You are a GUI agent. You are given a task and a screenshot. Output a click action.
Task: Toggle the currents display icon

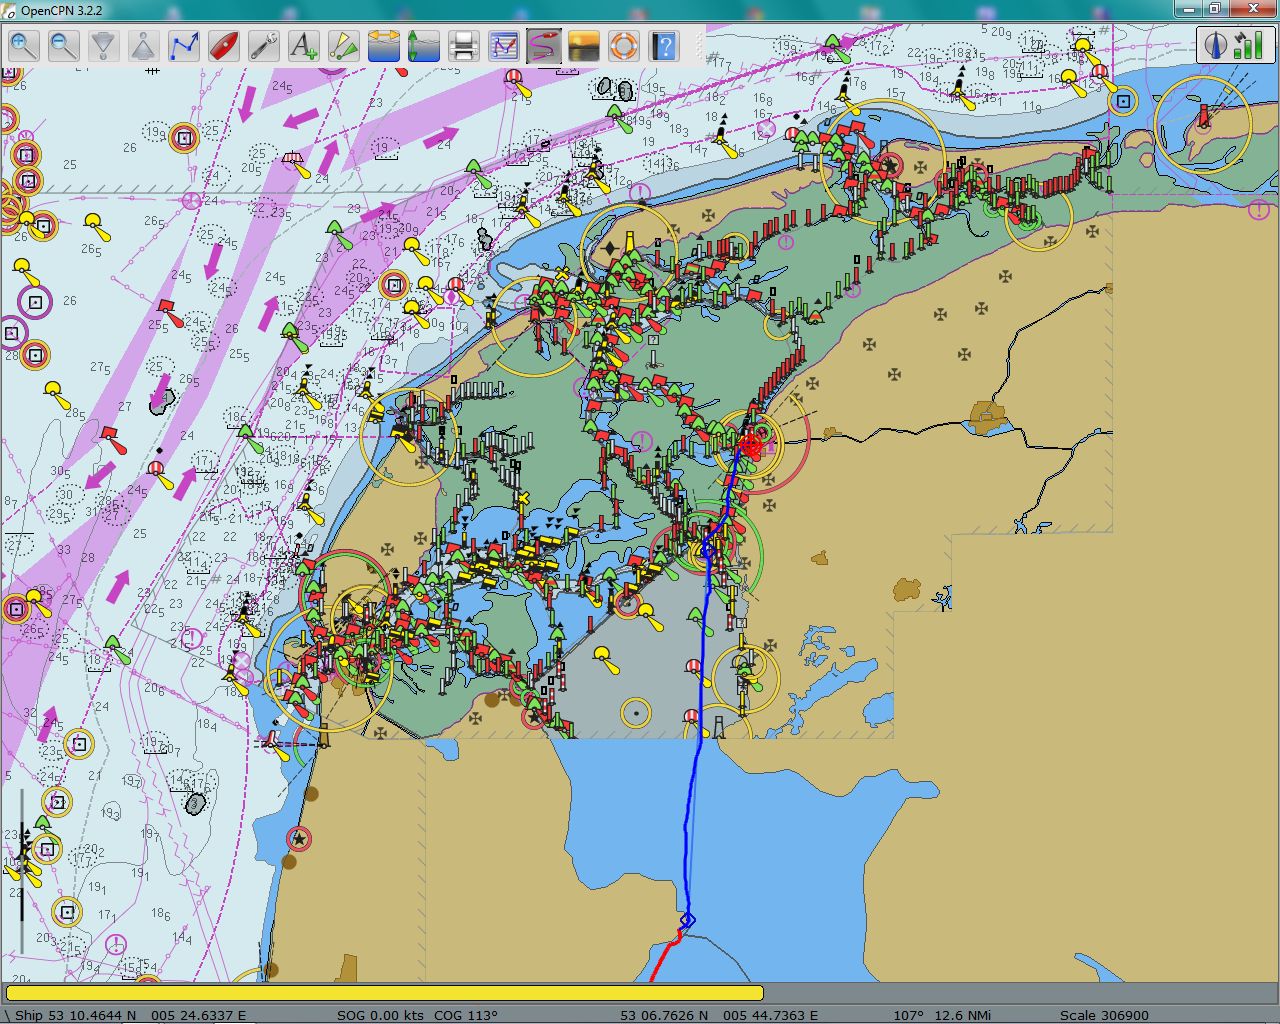click(x=384, y=46)
